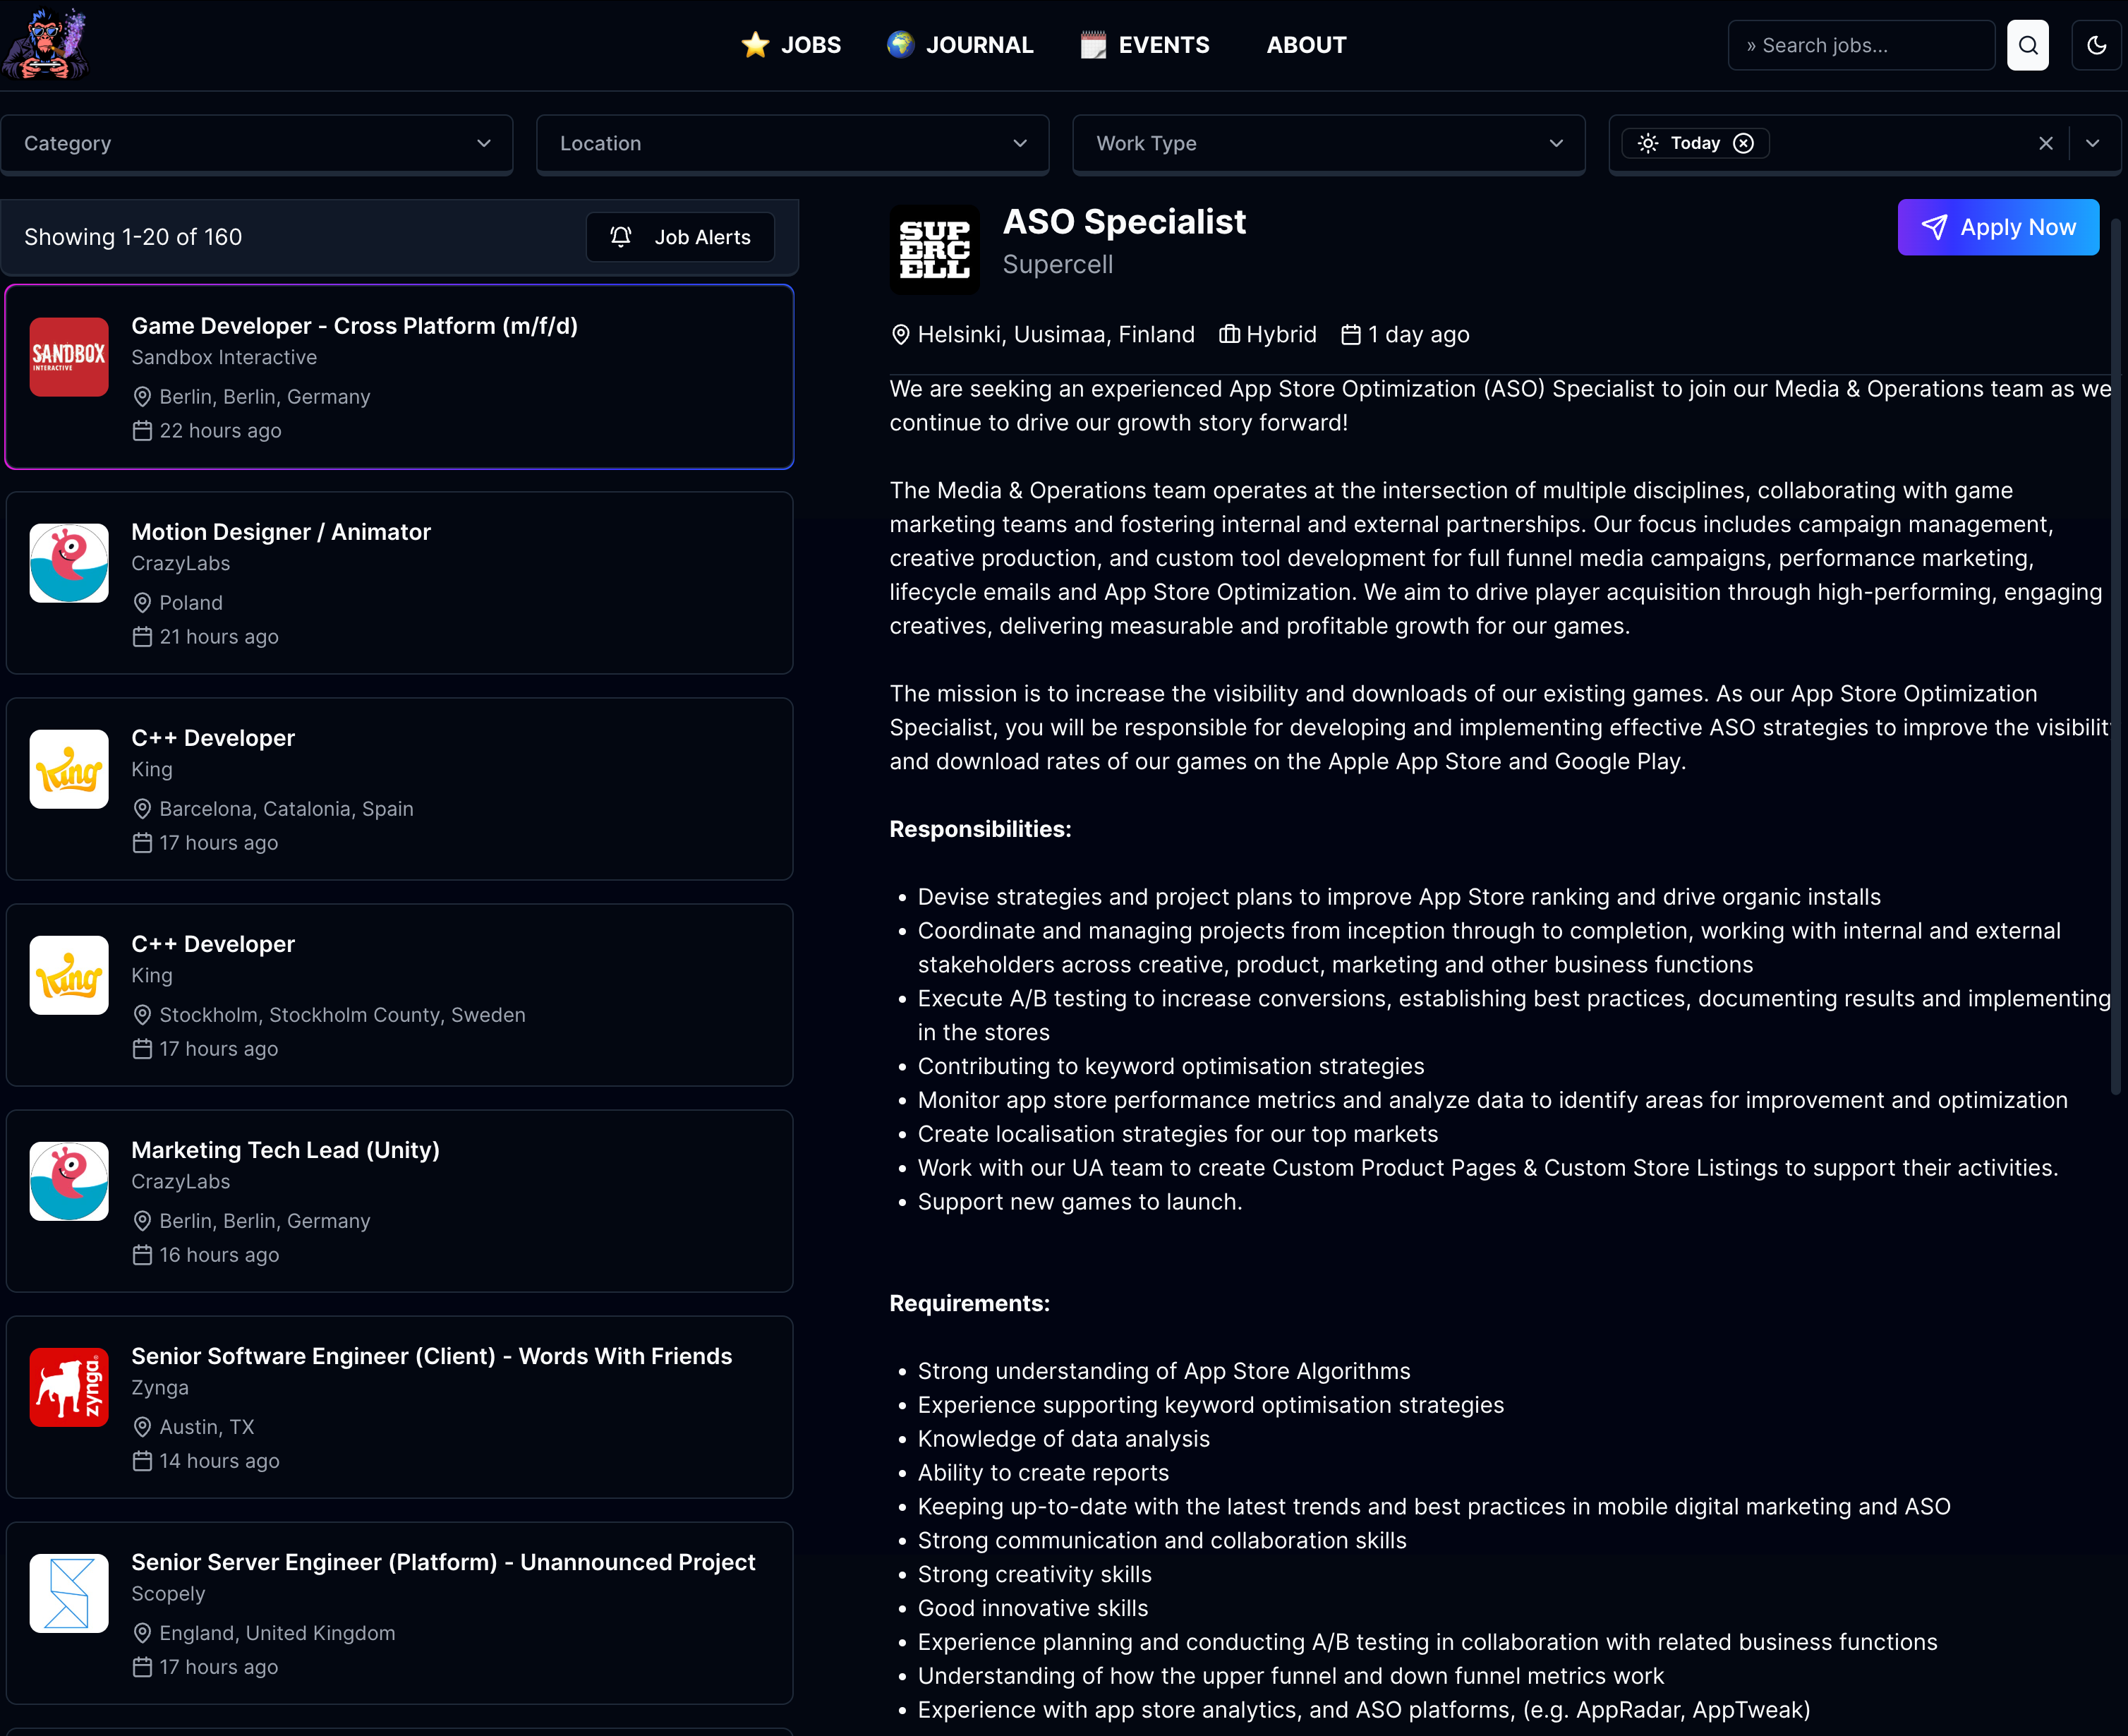The width and height of the screenshot is (2128, 1736).
Task: Click the Sandbox Interactive logo
Action: click(x=69, y=357)
